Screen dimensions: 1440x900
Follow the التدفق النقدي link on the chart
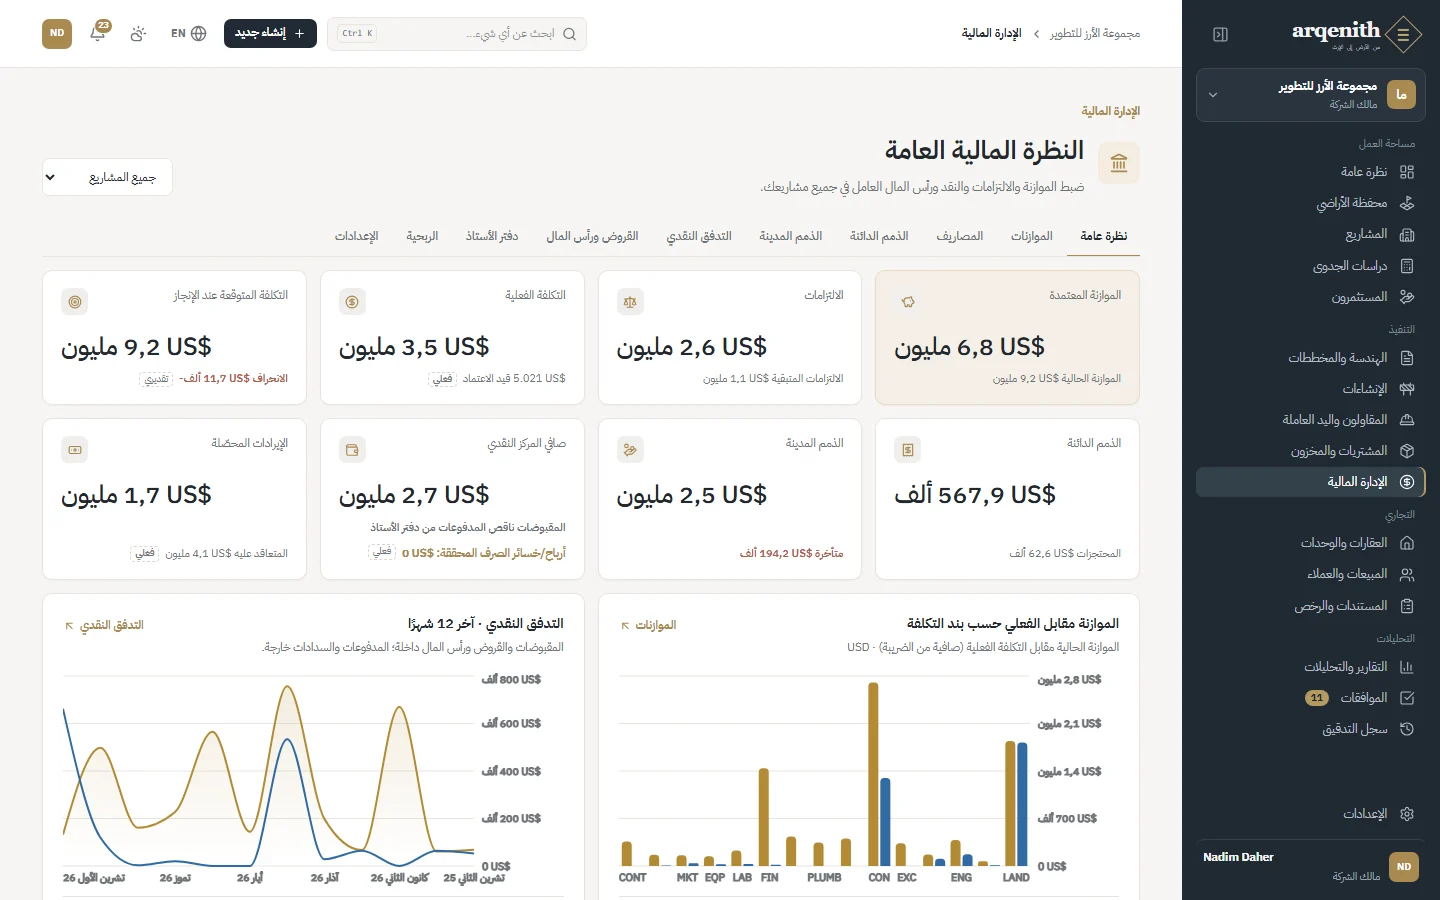(x=104, y=625)
